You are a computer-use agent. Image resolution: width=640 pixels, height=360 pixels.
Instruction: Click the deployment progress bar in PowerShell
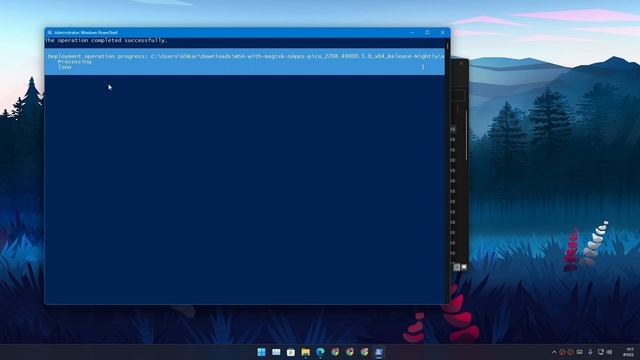point(241,67)
